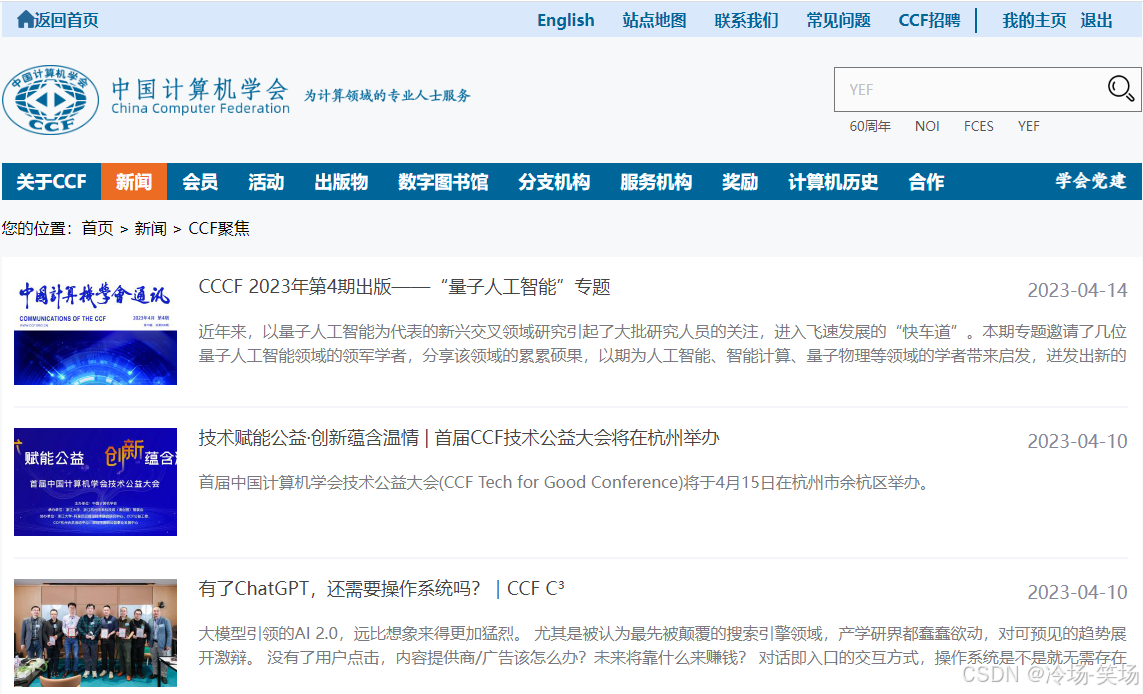
Task: Click 首页 in the breadcrumb
Action: coord(97,228)
